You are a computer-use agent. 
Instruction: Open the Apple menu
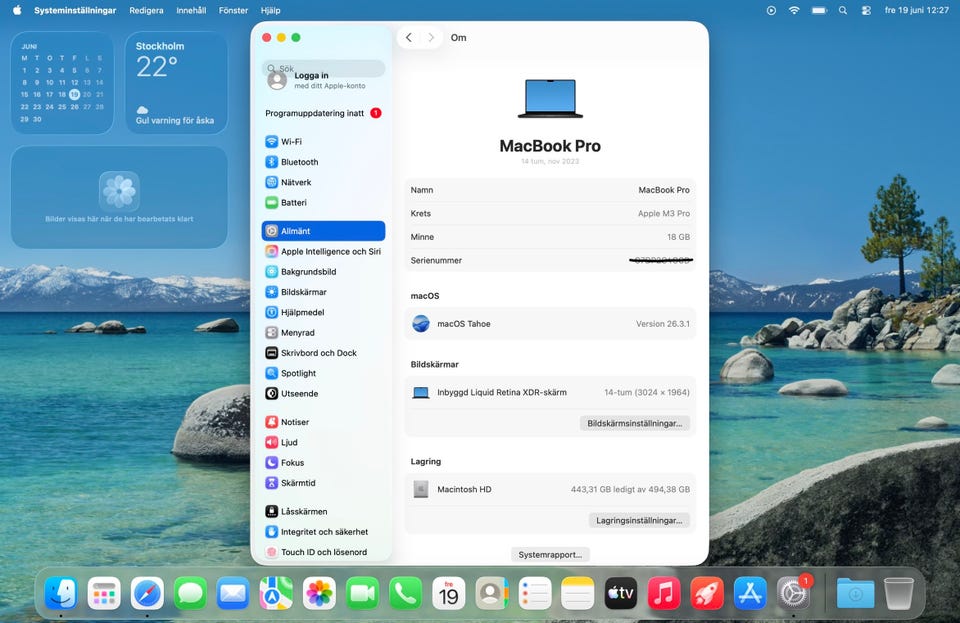[x=17, y=10]
